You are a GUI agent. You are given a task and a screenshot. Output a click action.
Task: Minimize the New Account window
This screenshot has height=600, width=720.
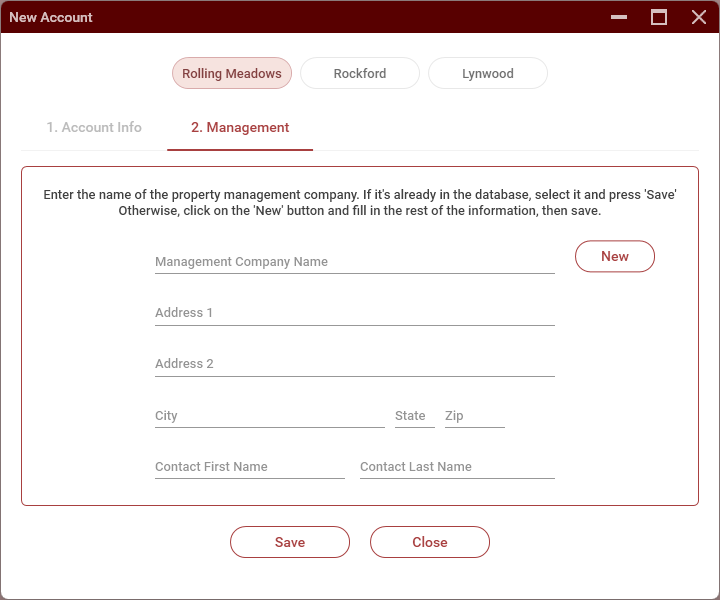[620, 17]
